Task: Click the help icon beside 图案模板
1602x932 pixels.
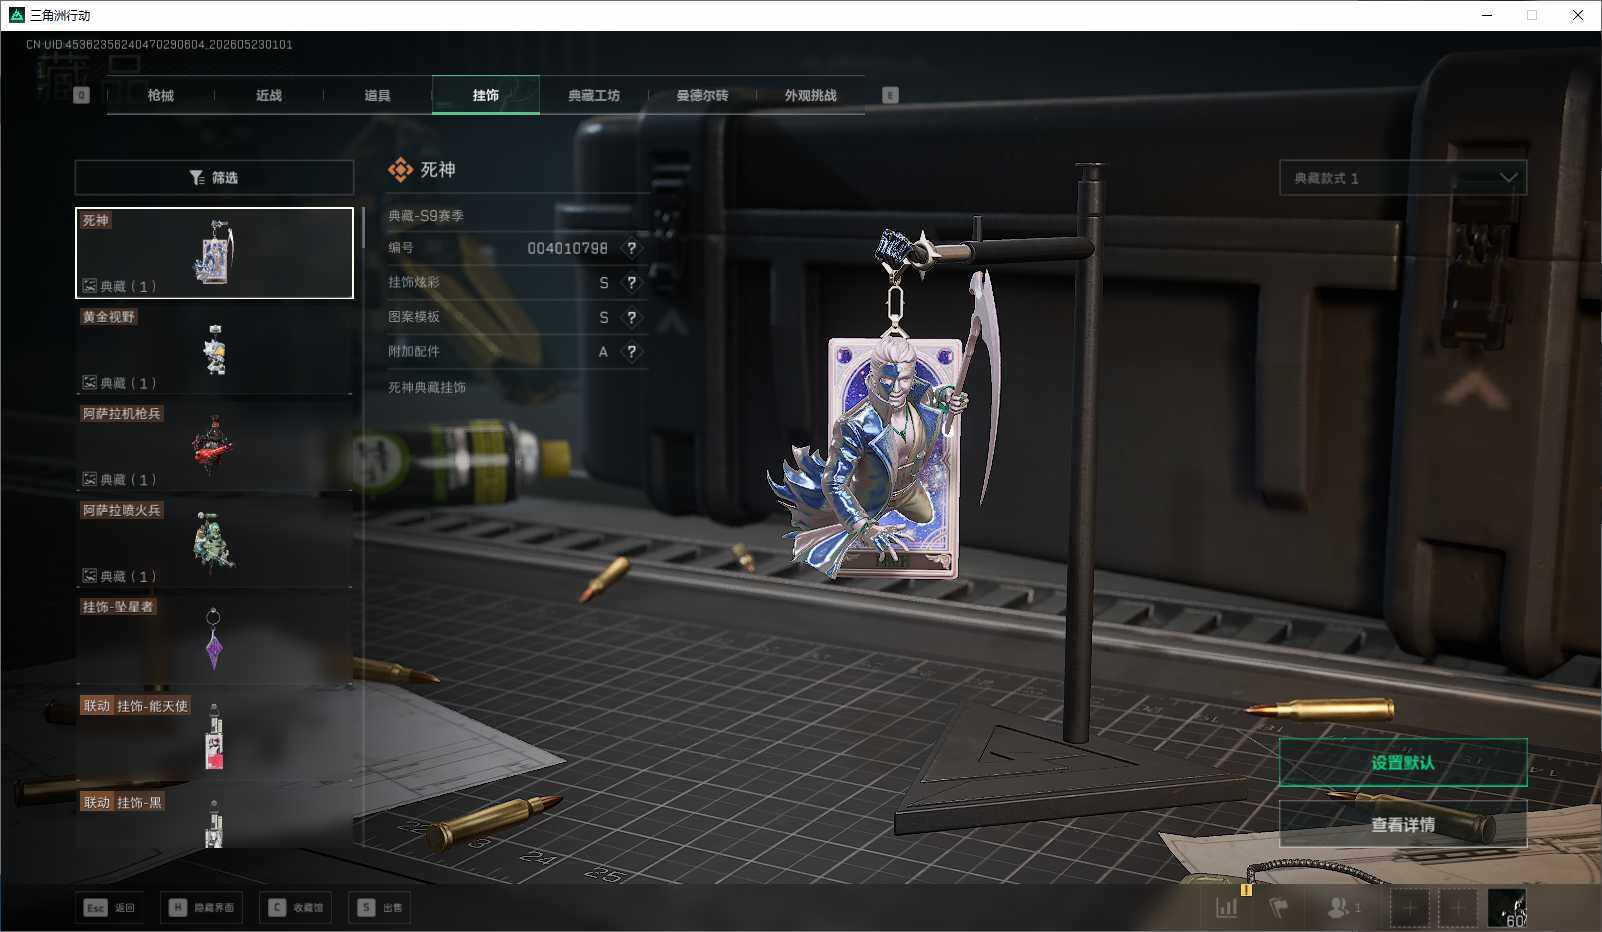Action: pos(631,317)
